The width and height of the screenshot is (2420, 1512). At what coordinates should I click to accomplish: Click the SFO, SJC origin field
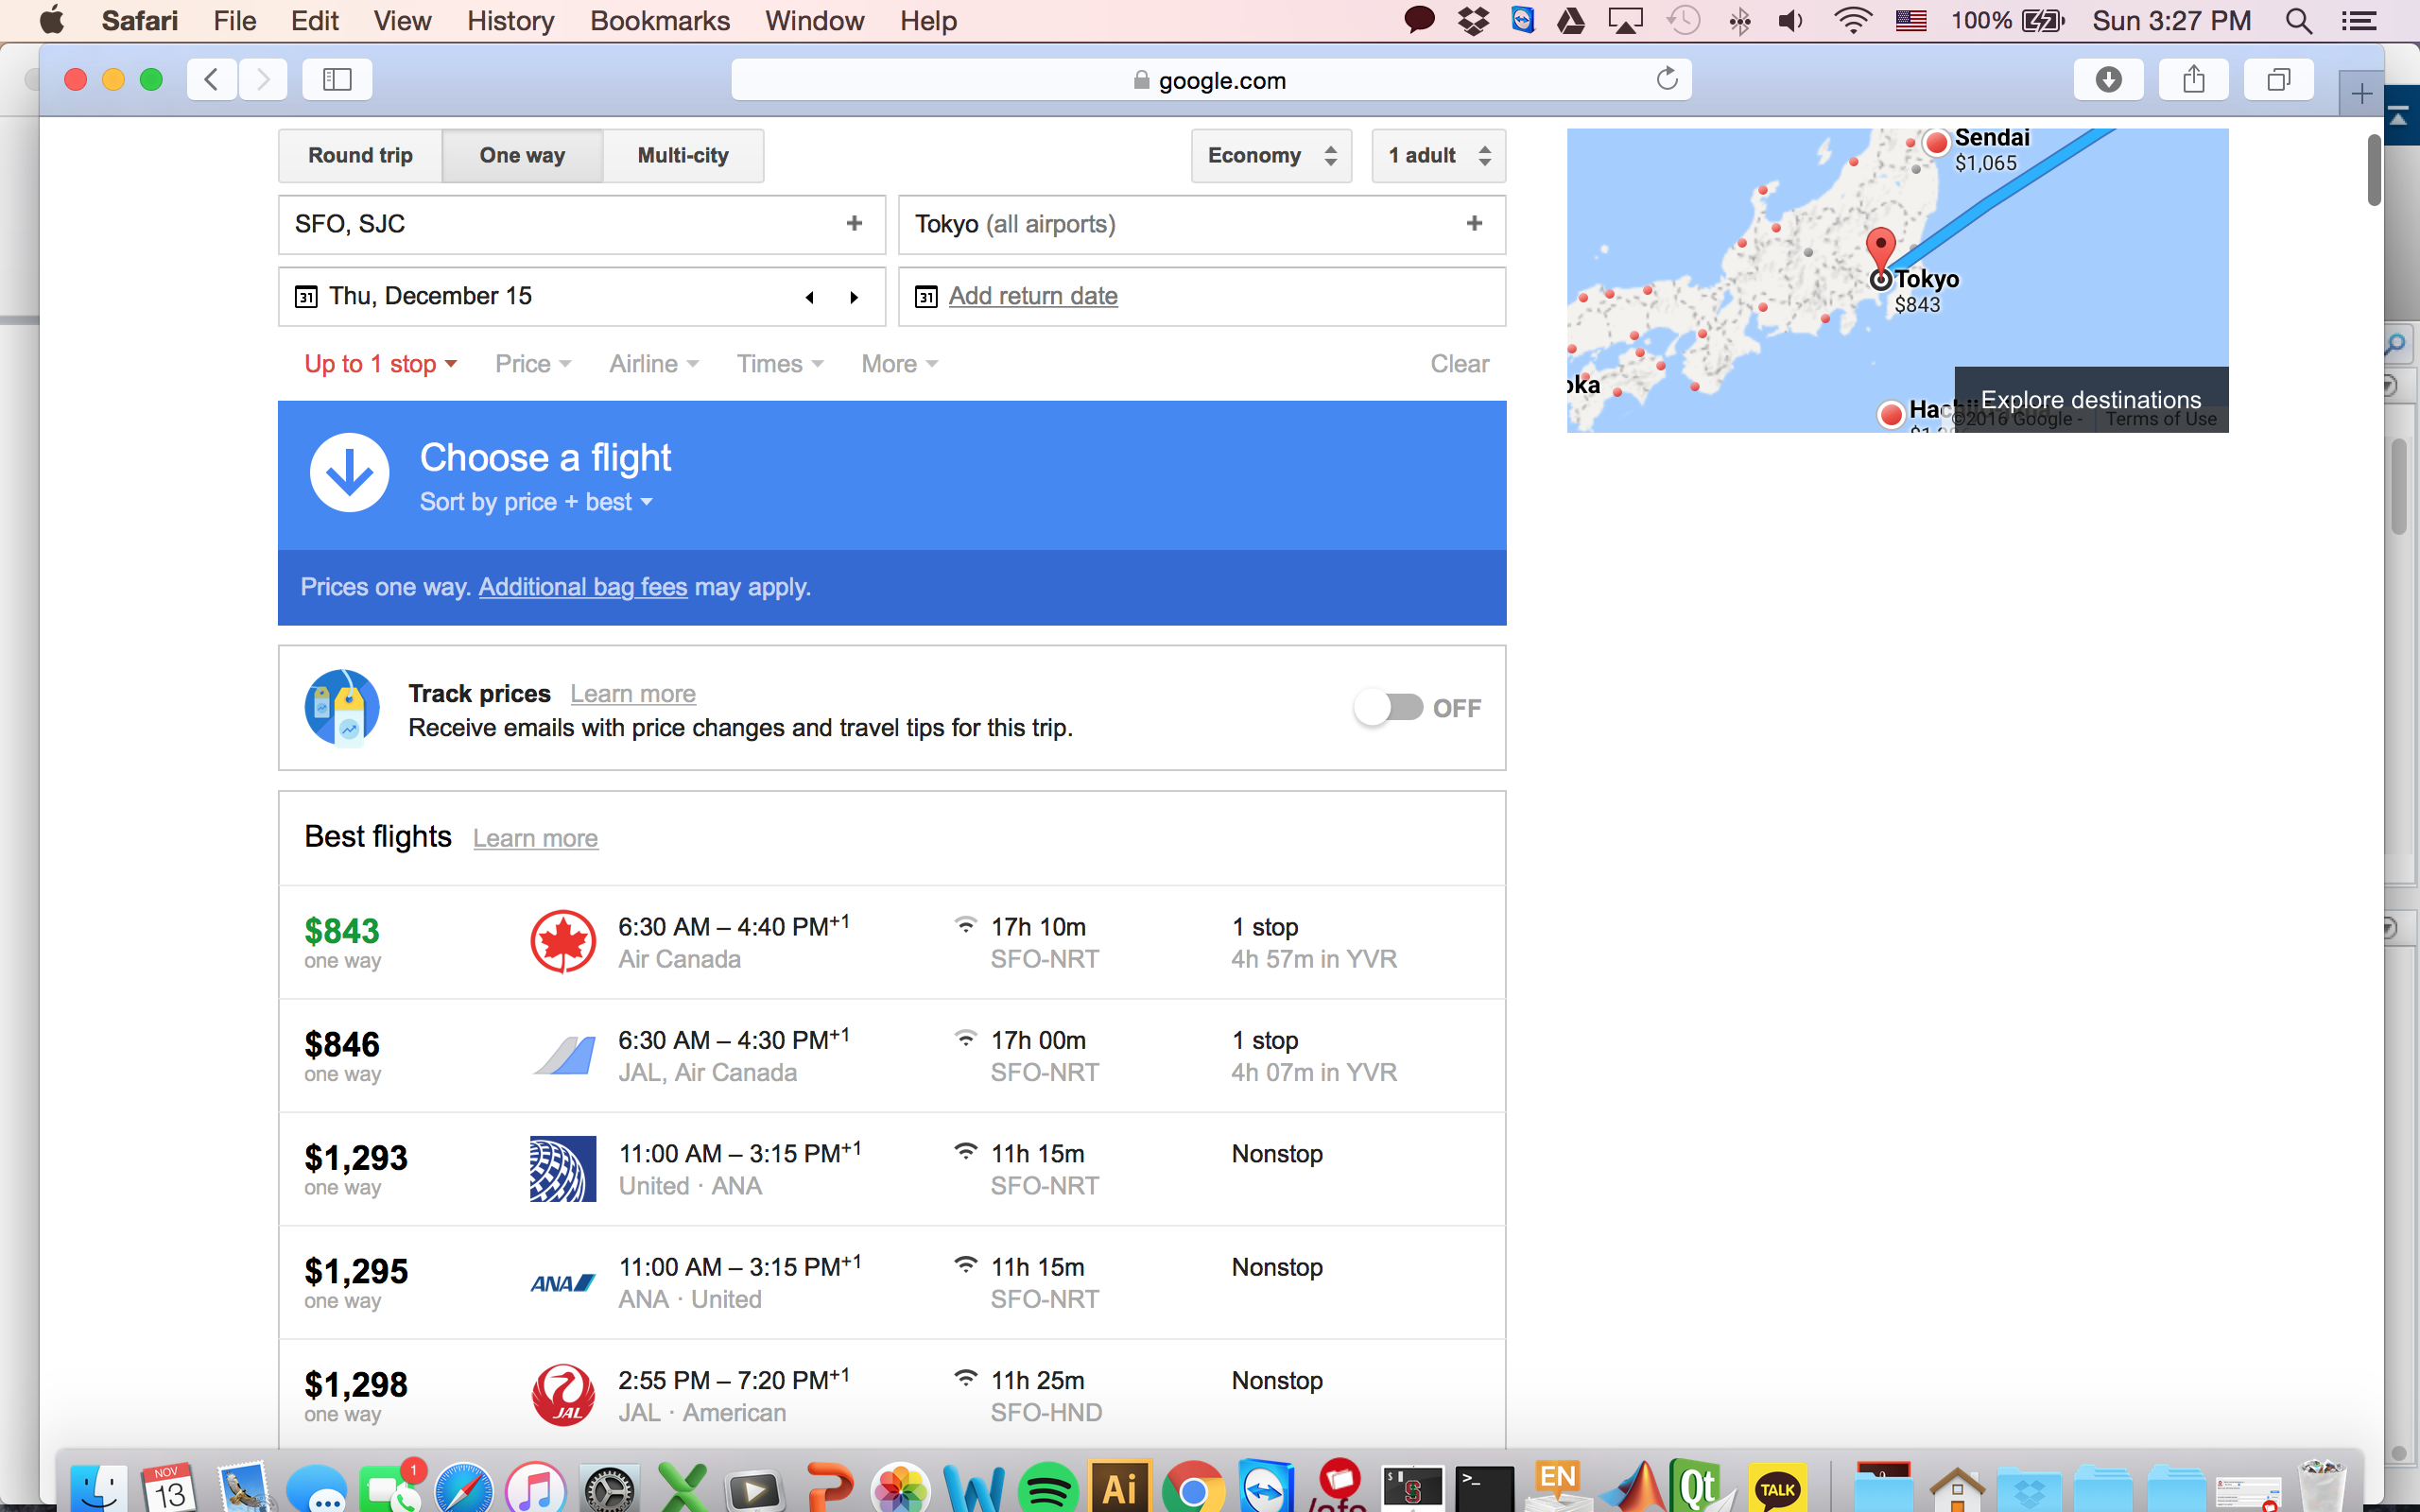point(582,224)
